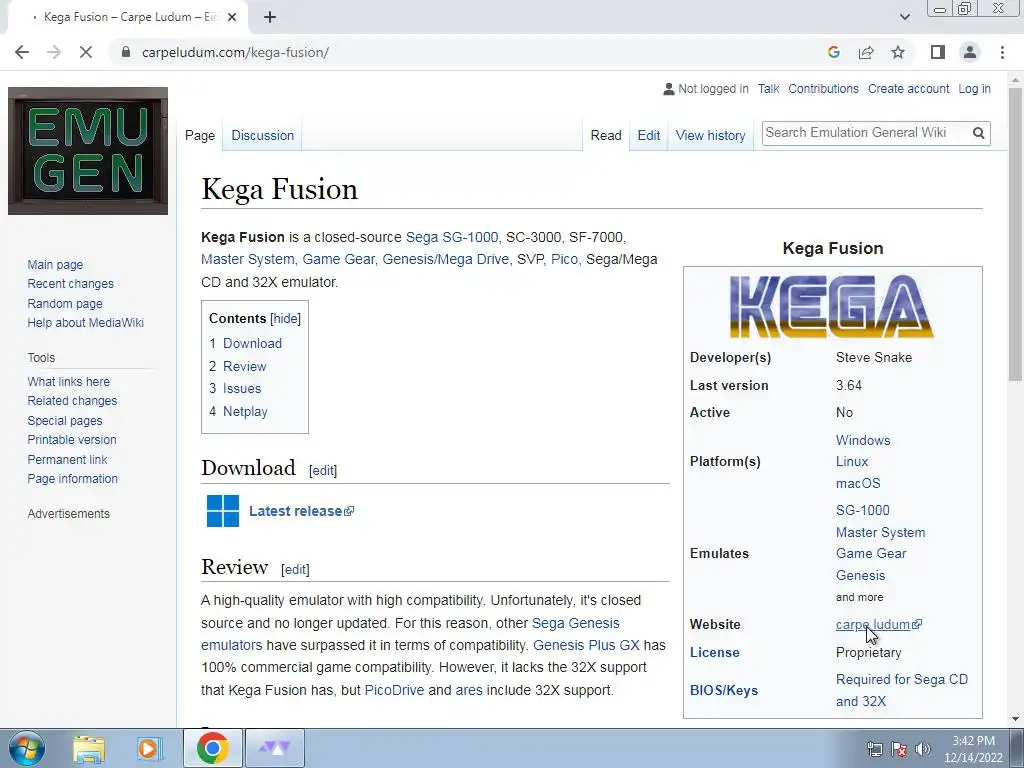Open the Windows platform link in infobox

click(863, 440)
